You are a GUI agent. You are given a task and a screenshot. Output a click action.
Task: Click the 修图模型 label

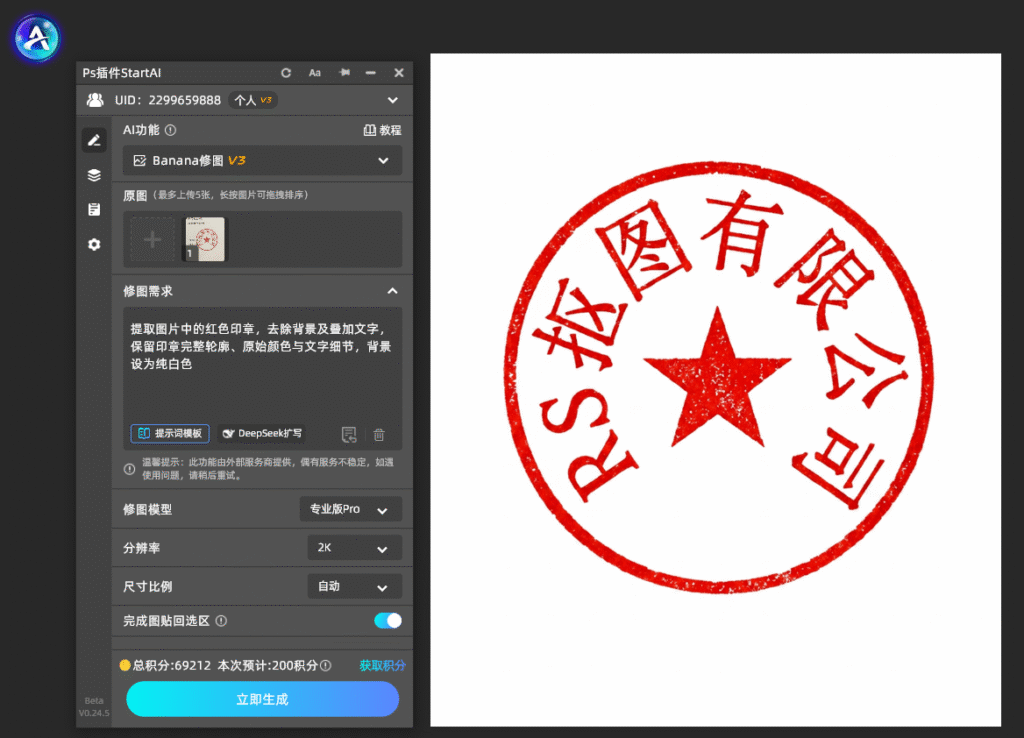[x=148, y=509]
